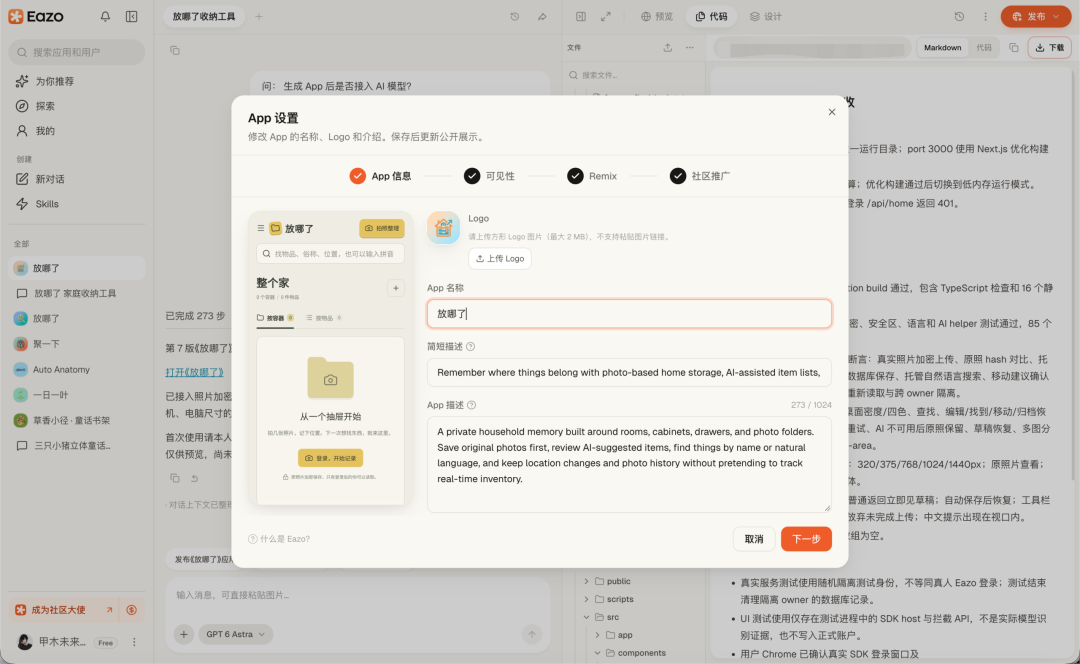Click the share arrow icon in chat header
Screen dimensions: 1080x664
[x=542, y=17]
